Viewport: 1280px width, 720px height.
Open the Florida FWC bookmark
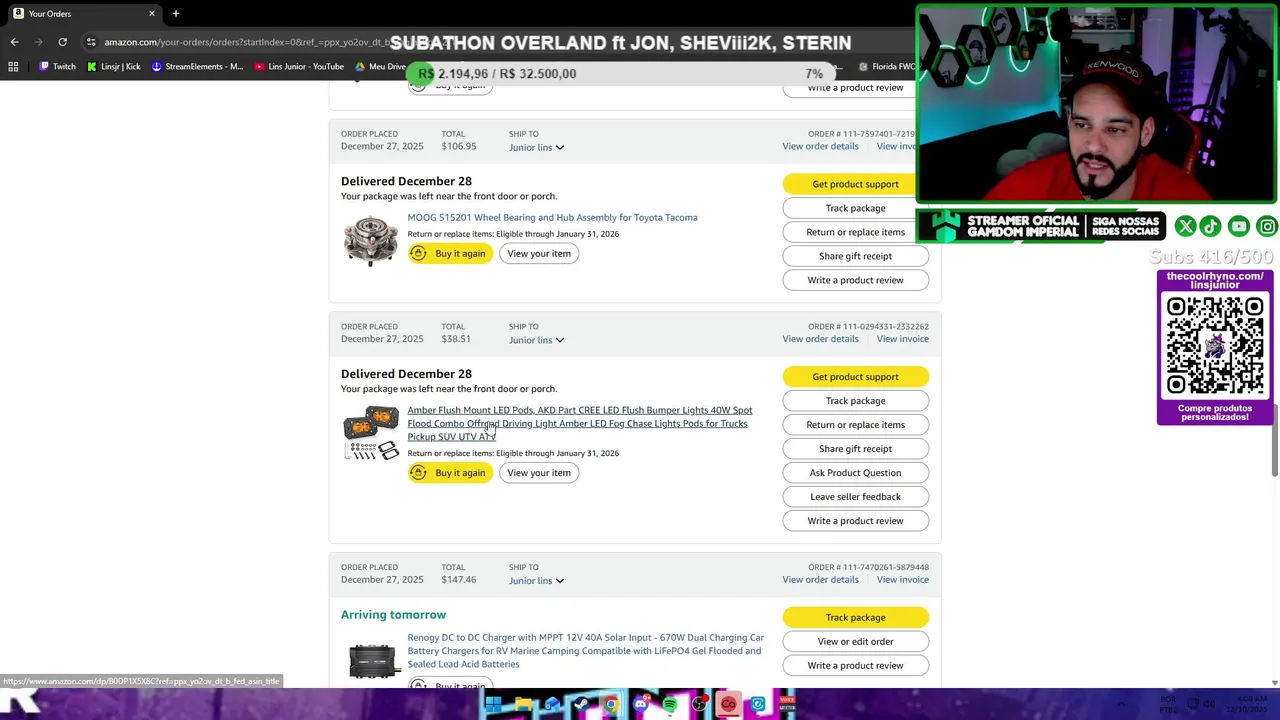pos(886,67)
